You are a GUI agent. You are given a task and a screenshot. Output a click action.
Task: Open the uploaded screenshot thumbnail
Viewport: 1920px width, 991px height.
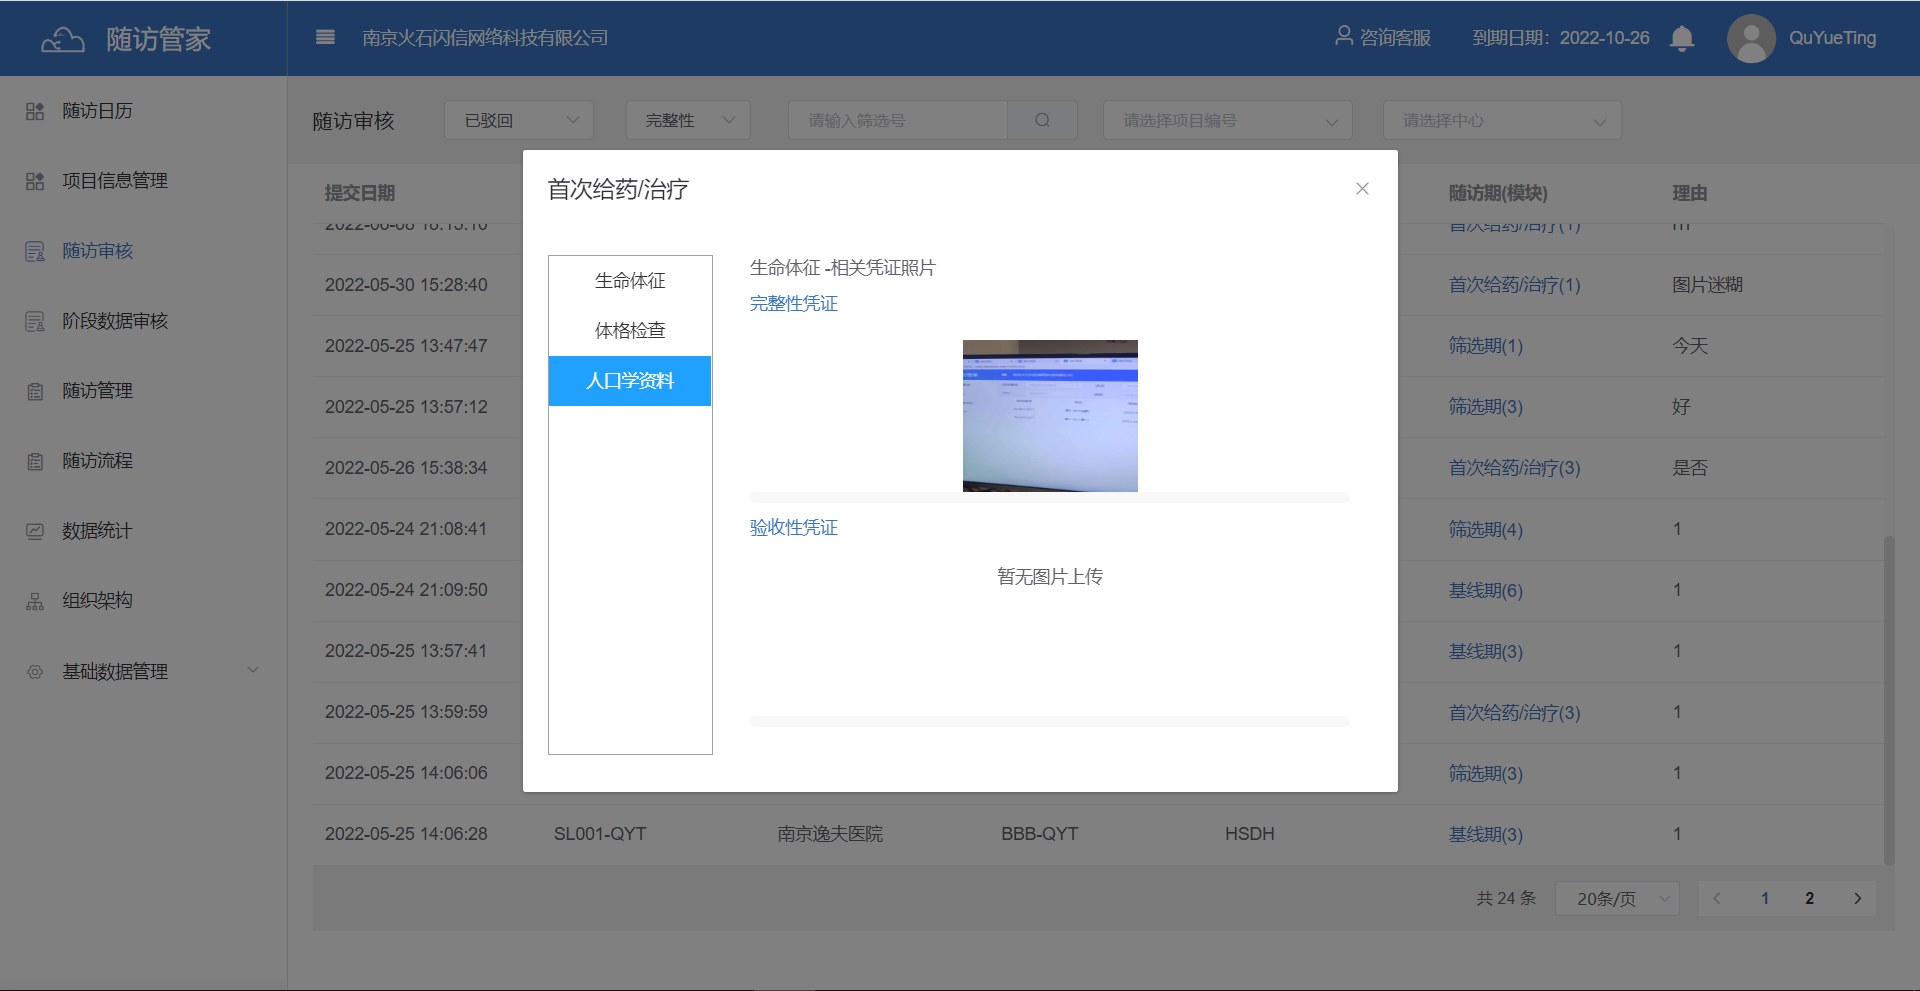1050,416
